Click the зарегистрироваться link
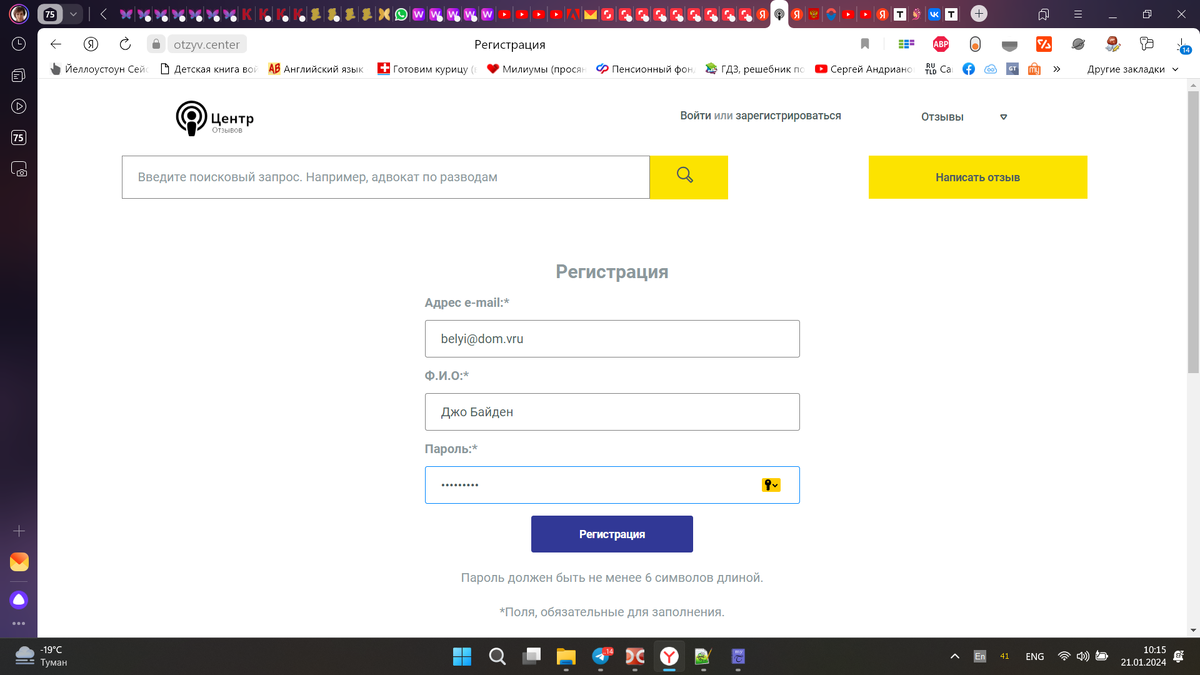Screen dimensions: 1200x675 788,116
